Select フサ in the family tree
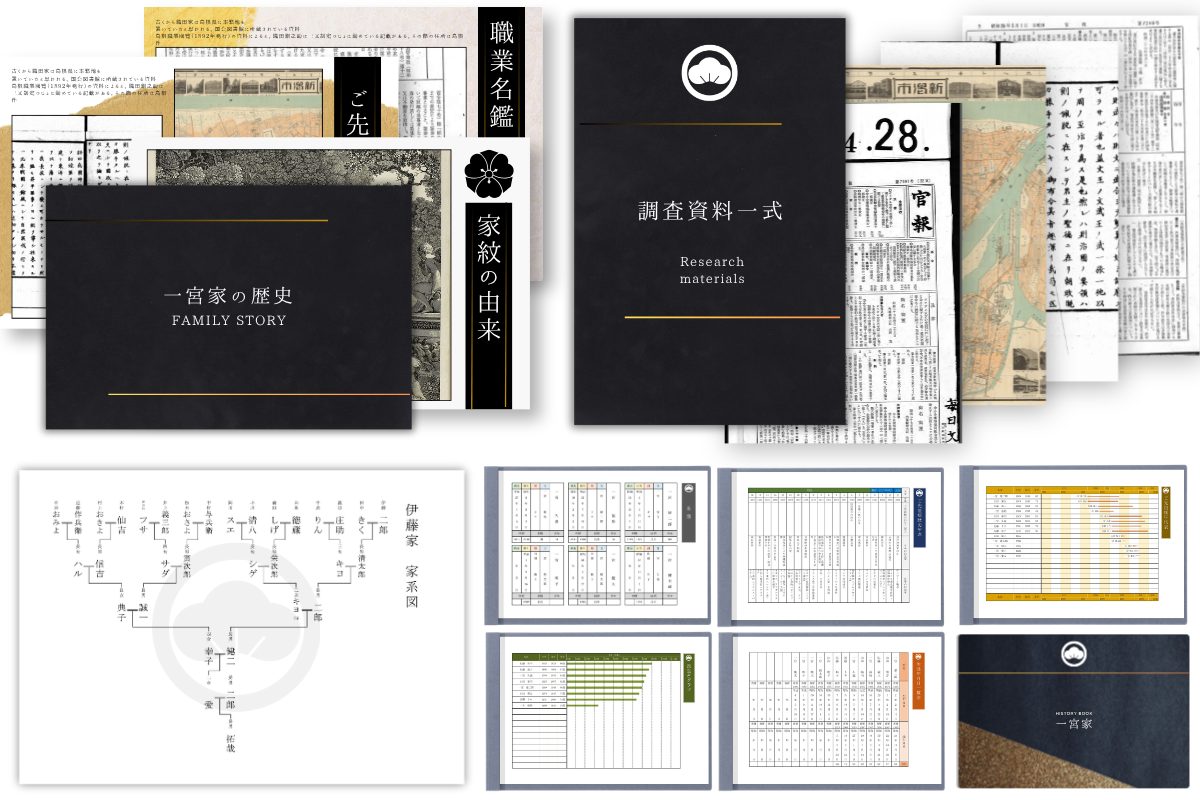The width and height of the screenshot is (1200, 800). [143, 524]
